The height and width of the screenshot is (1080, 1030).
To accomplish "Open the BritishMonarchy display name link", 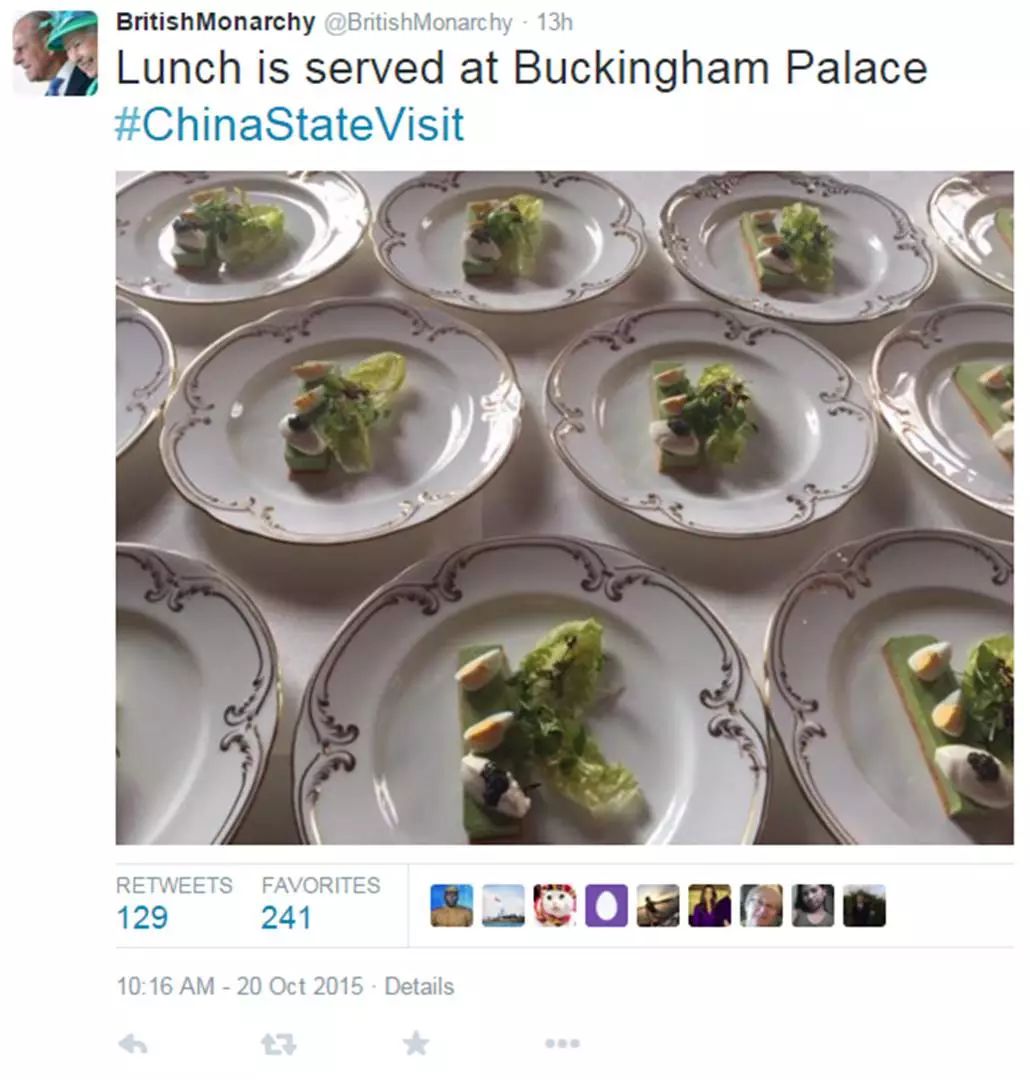I will (x=216, y=22).
